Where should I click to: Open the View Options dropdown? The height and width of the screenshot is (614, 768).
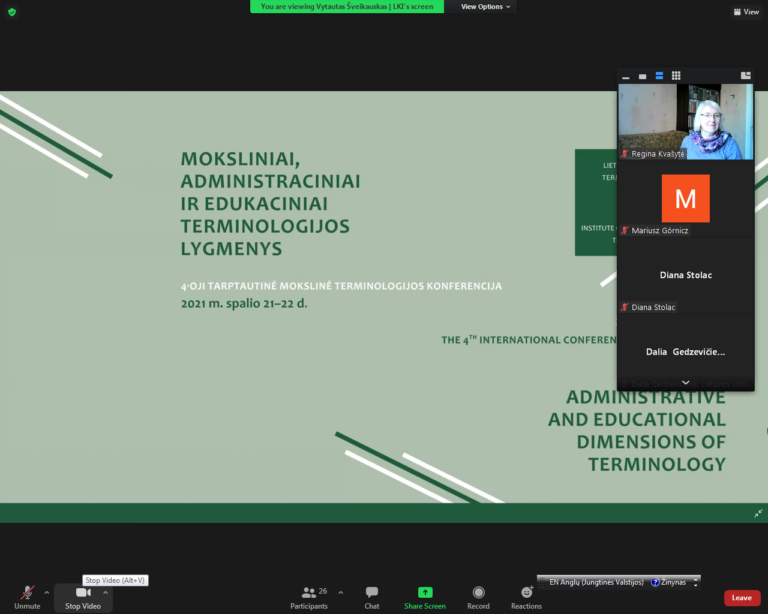(x=485, y=7)
